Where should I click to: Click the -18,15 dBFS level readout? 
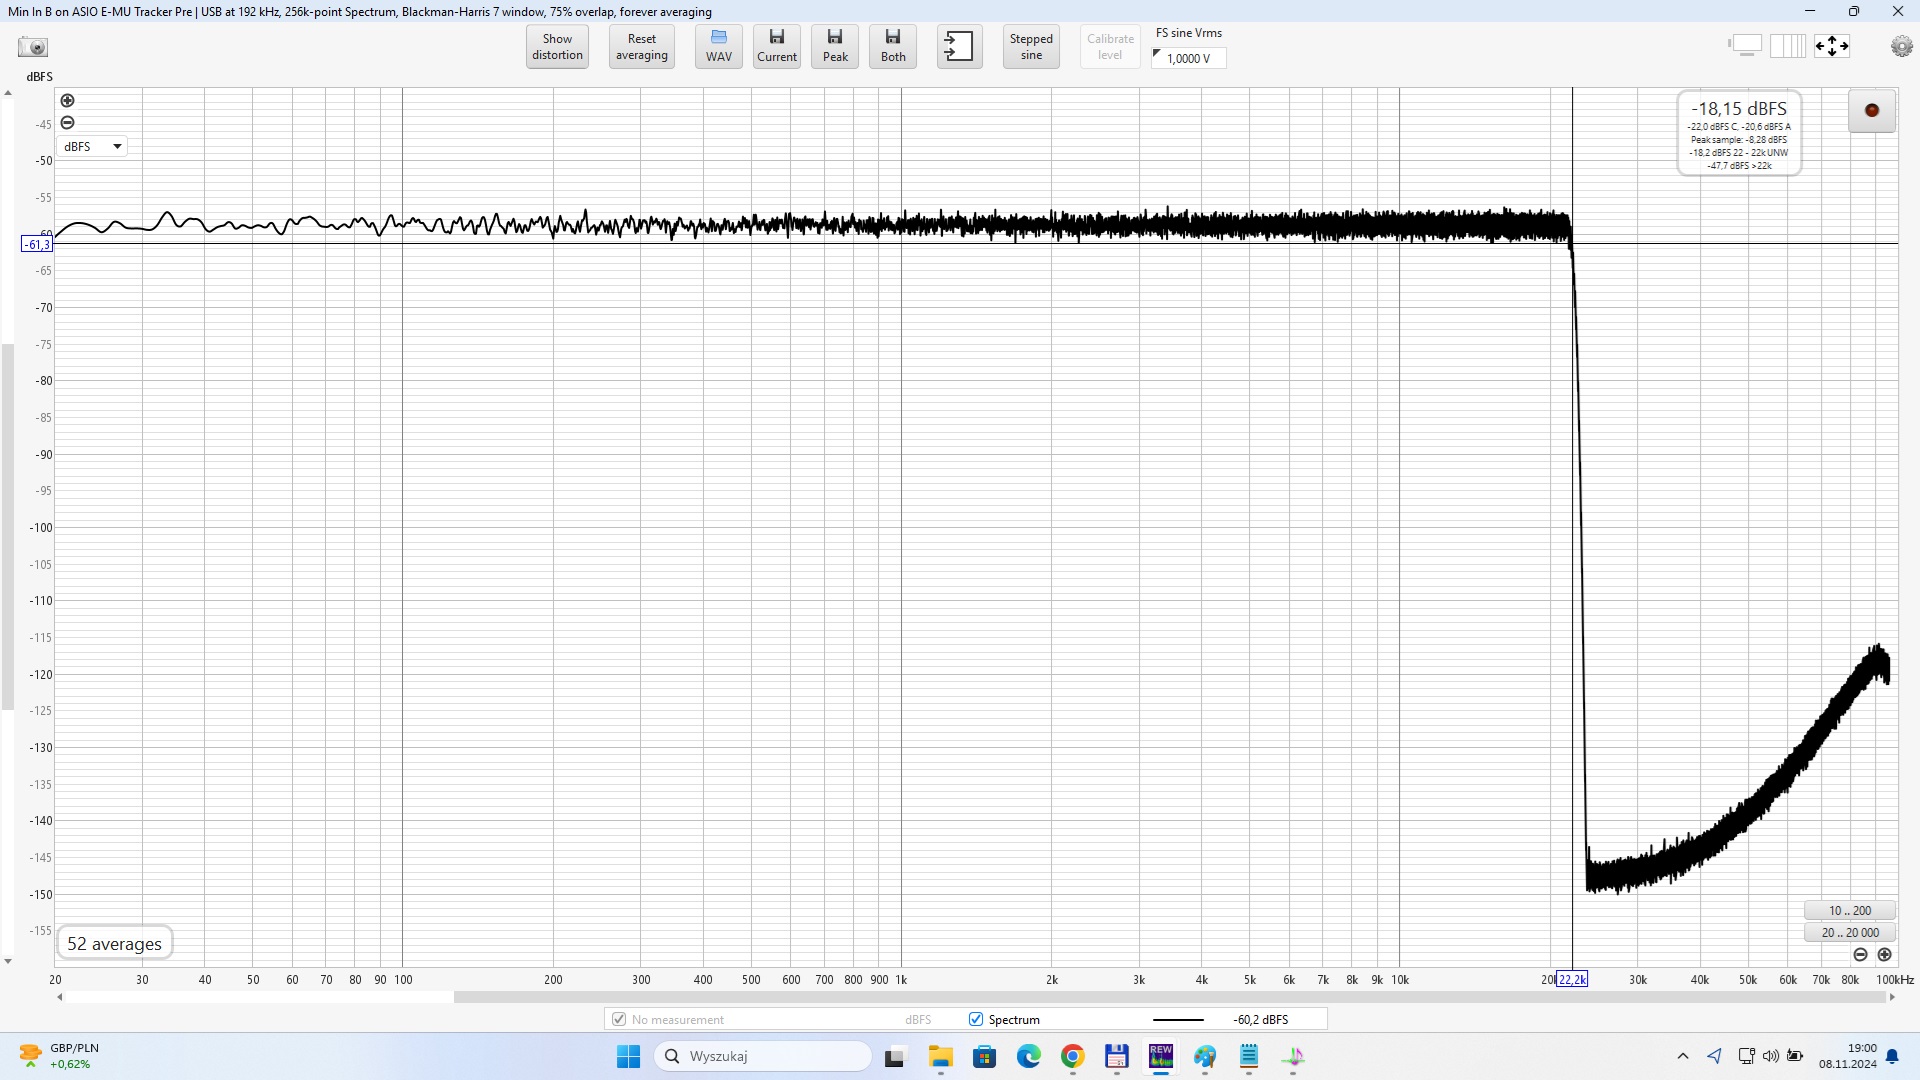[1738, 109]
